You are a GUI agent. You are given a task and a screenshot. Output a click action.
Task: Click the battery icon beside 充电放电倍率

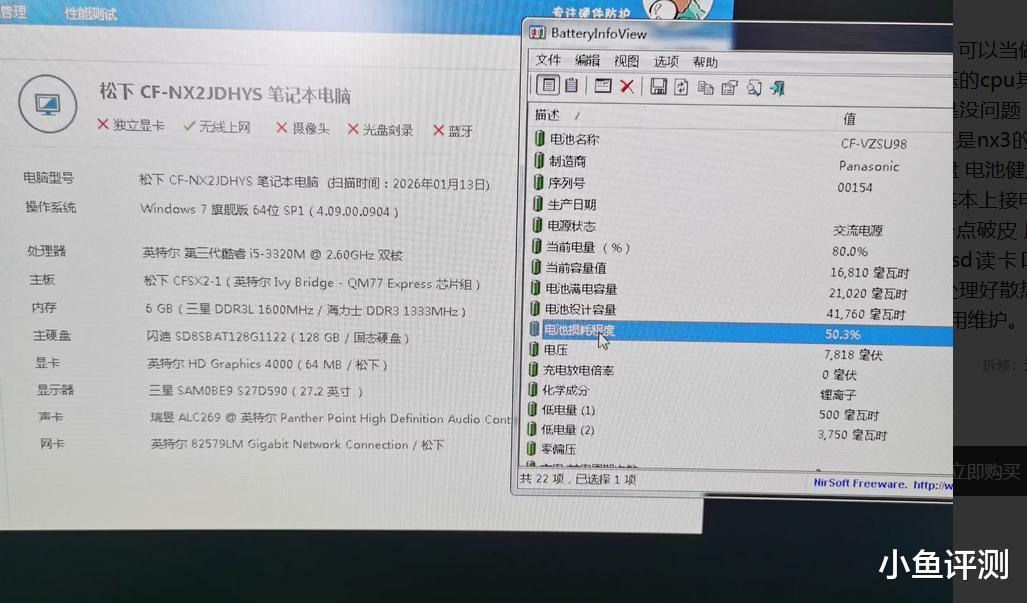pos(532,370)
